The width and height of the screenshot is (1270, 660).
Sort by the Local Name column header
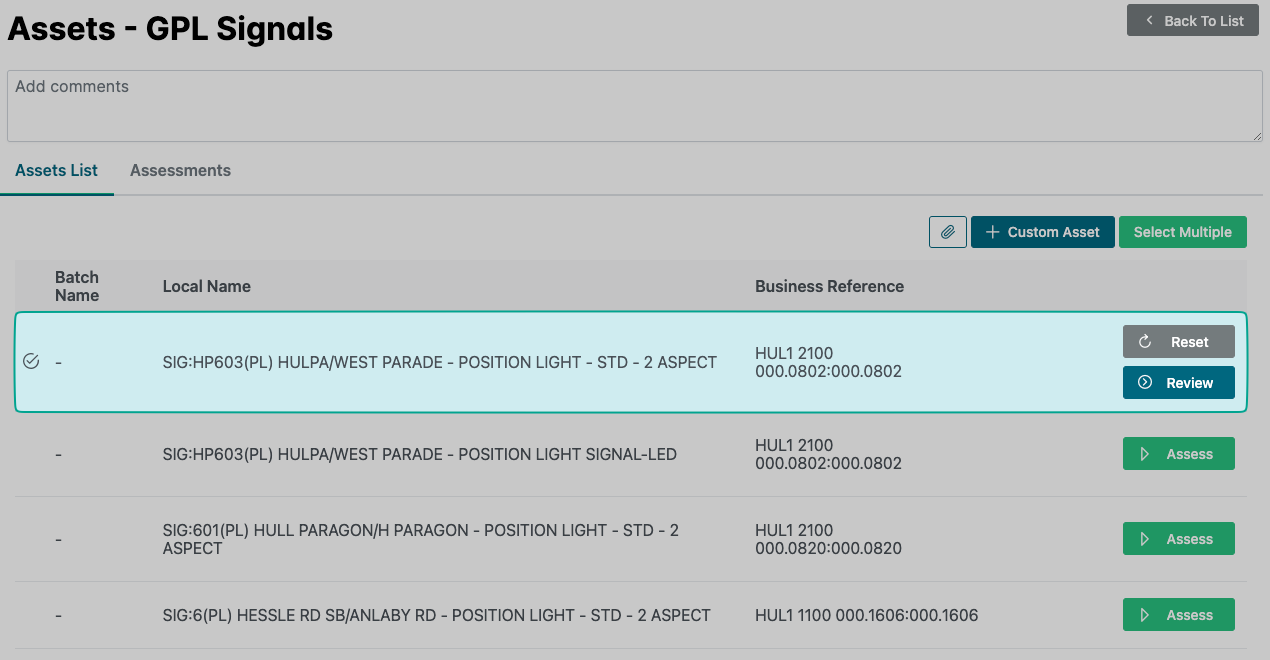(206, 287)
